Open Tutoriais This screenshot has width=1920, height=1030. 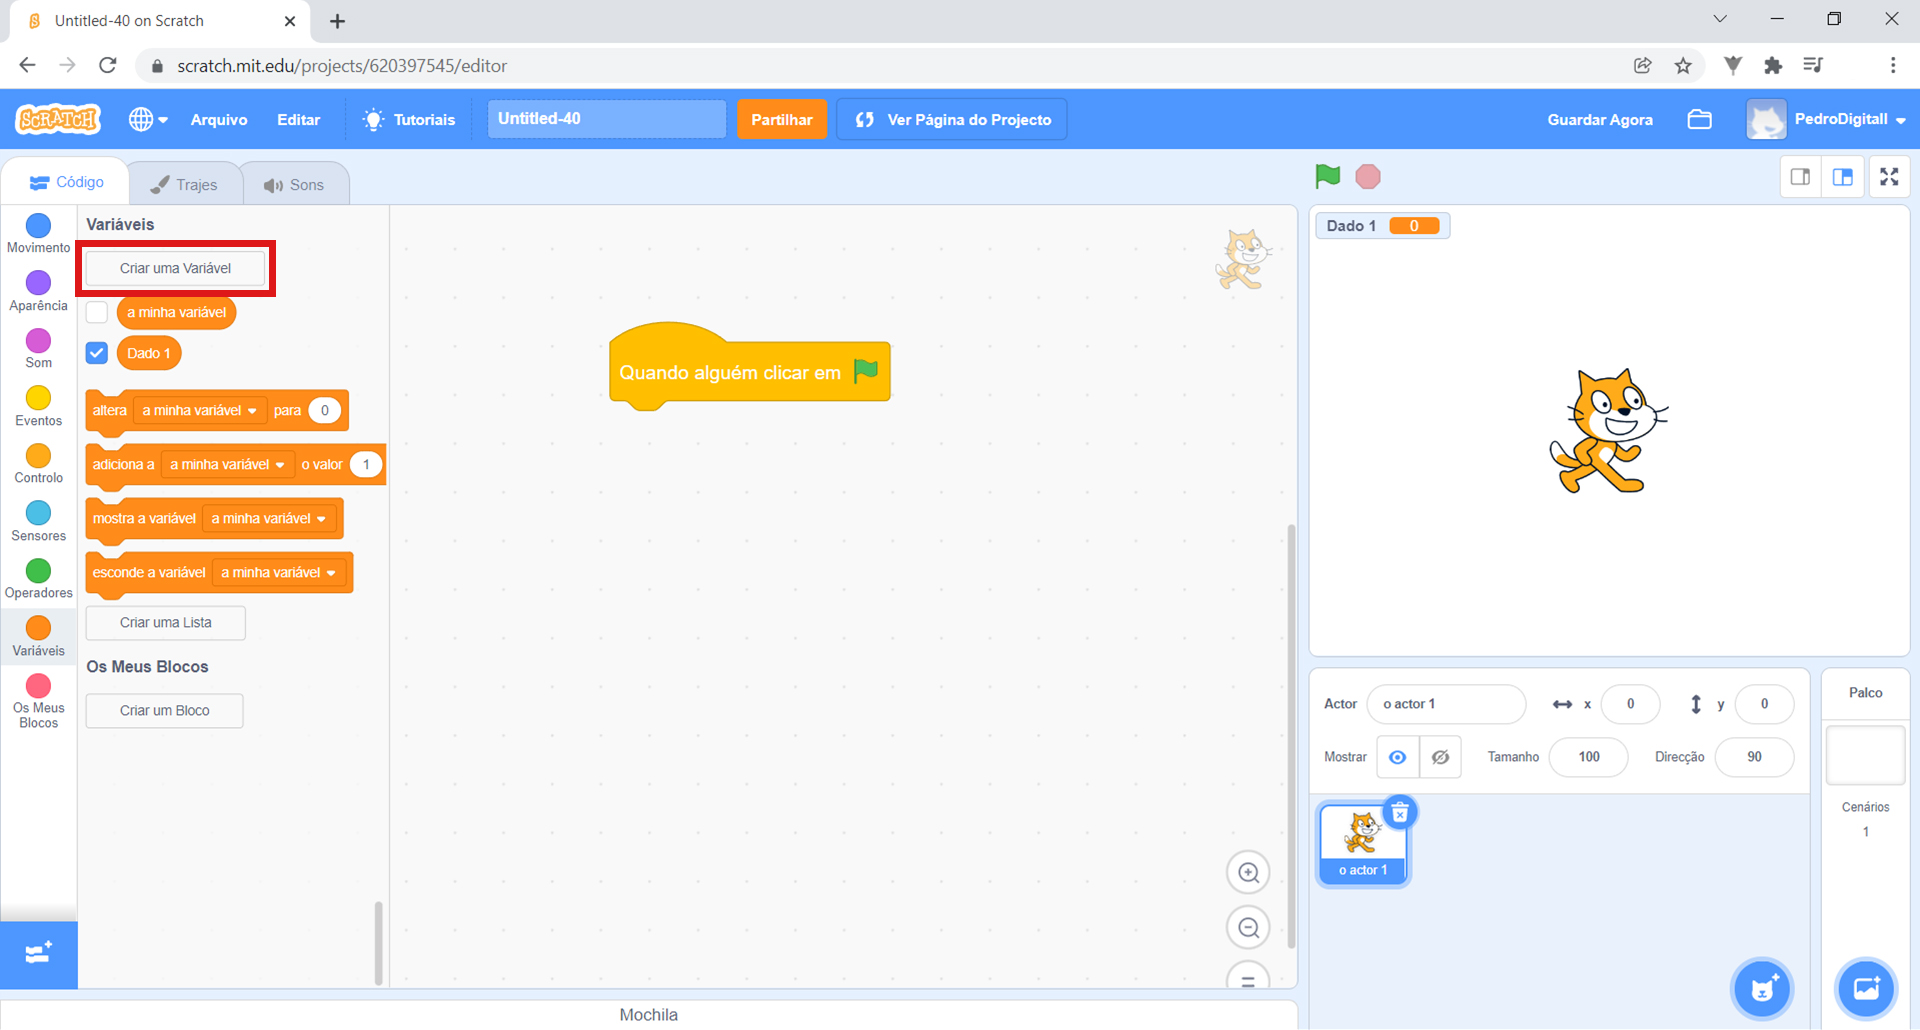pyautogui.click(x=409, y=119)
